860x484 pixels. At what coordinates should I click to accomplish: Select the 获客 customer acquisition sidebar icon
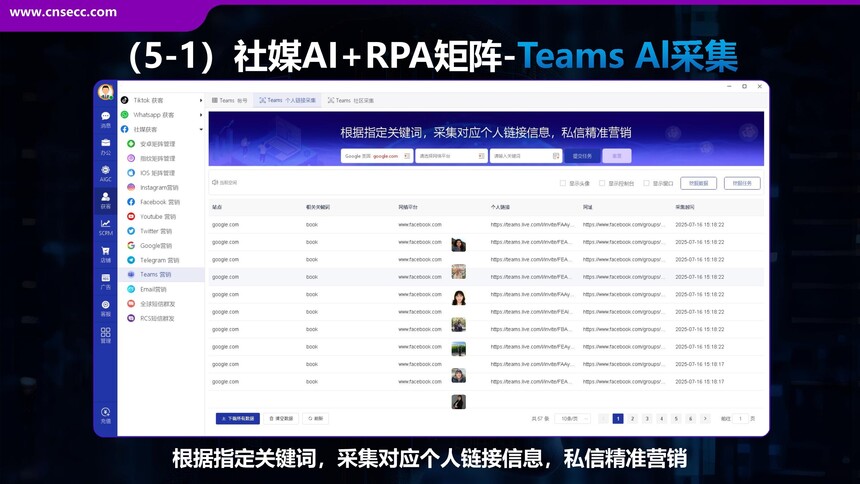tap(105, 200)
